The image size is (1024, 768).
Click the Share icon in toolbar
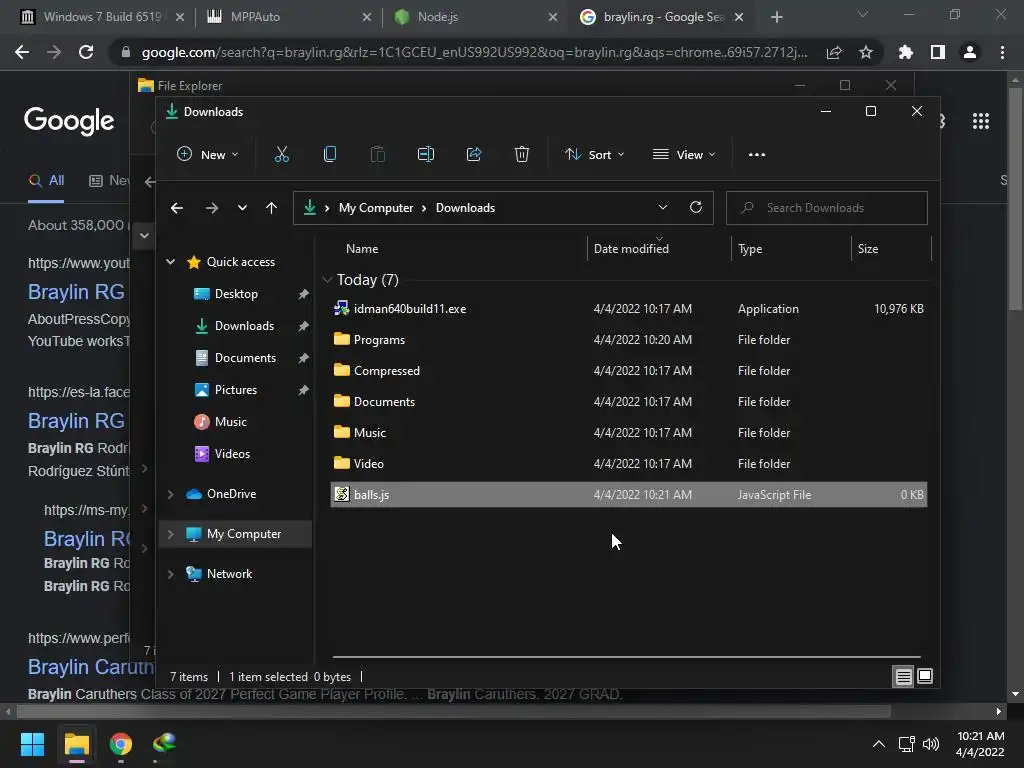point(473,155)
